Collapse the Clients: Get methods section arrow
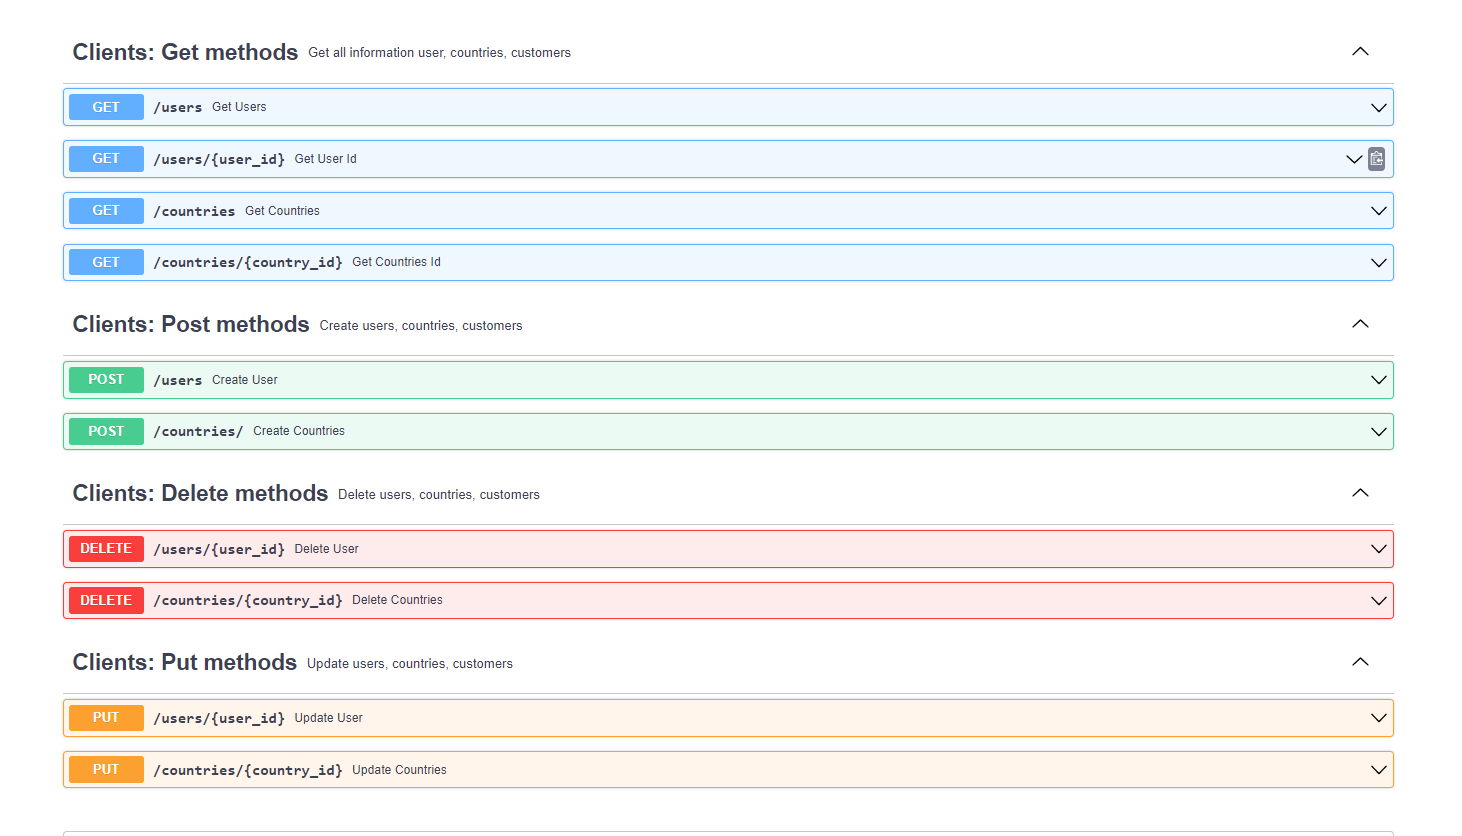This screenshot has width=1462, height=836. [x=1360, y=51]
